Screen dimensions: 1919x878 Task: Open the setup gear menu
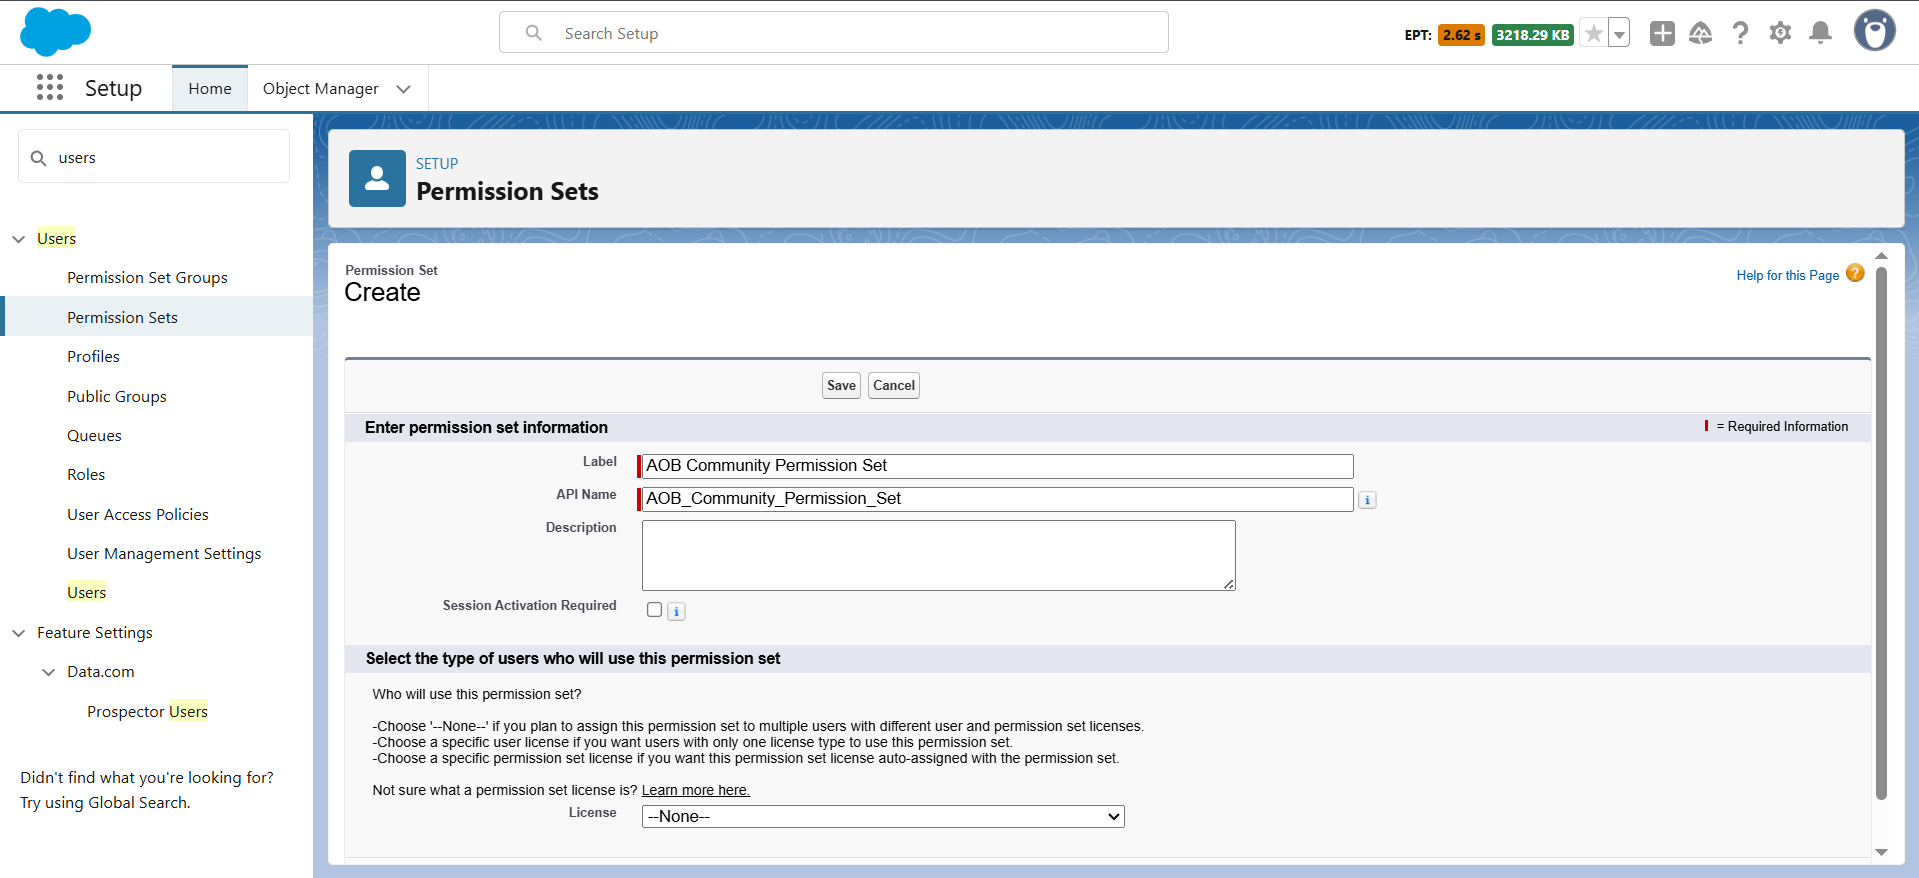coord(1780,34)
